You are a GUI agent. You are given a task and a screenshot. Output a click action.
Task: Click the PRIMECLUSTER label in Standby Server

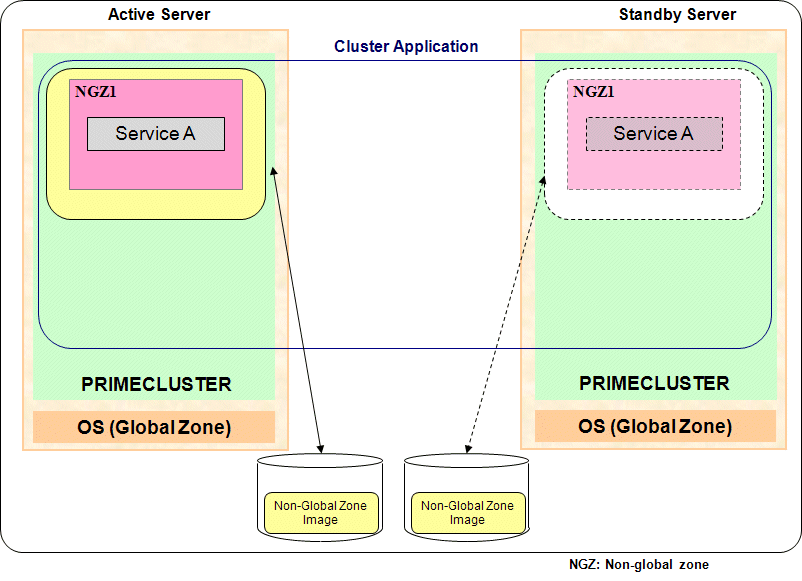654,383
